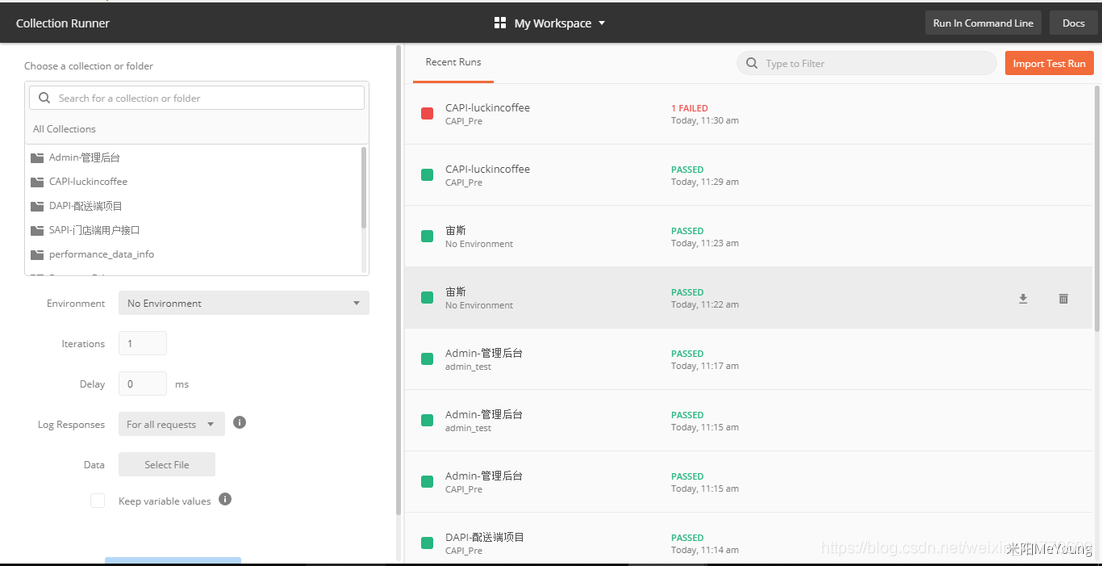
Task: Click the collection search field
Action: coord(197,98)
